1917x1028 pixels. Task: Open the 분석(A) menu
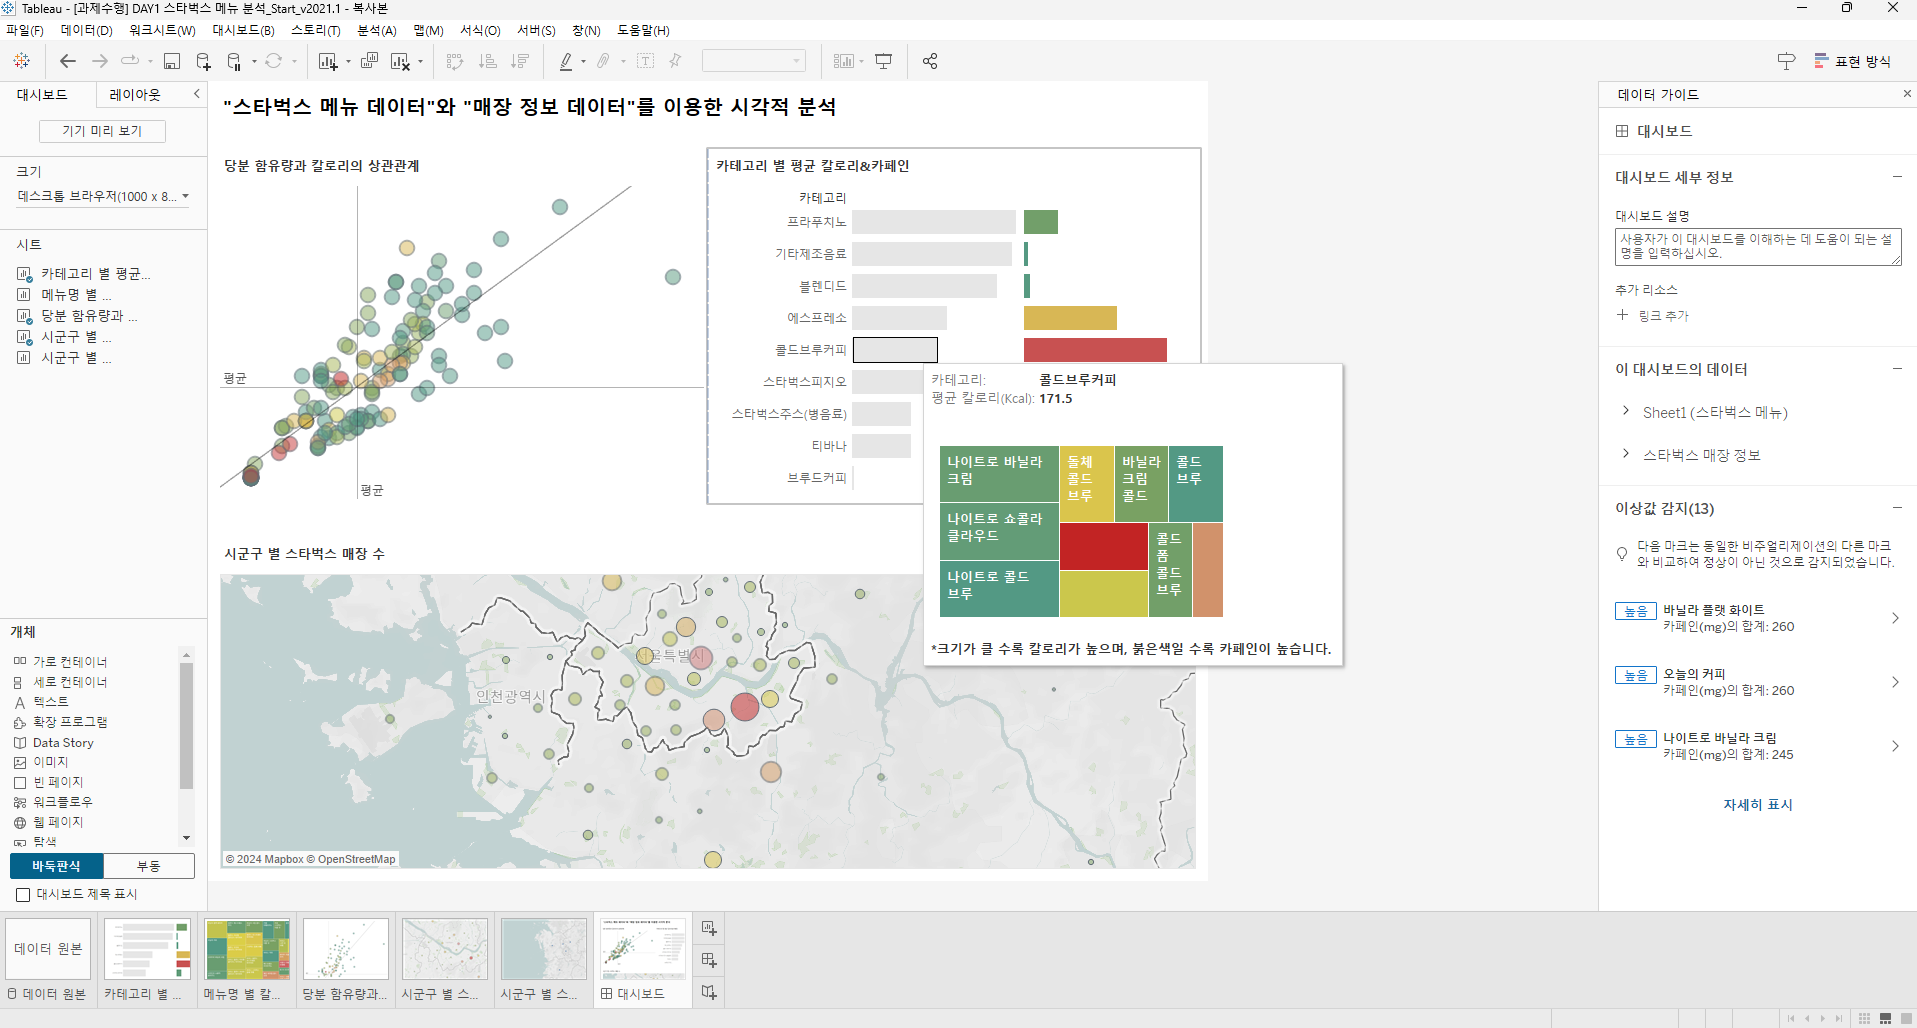[377, 30]
